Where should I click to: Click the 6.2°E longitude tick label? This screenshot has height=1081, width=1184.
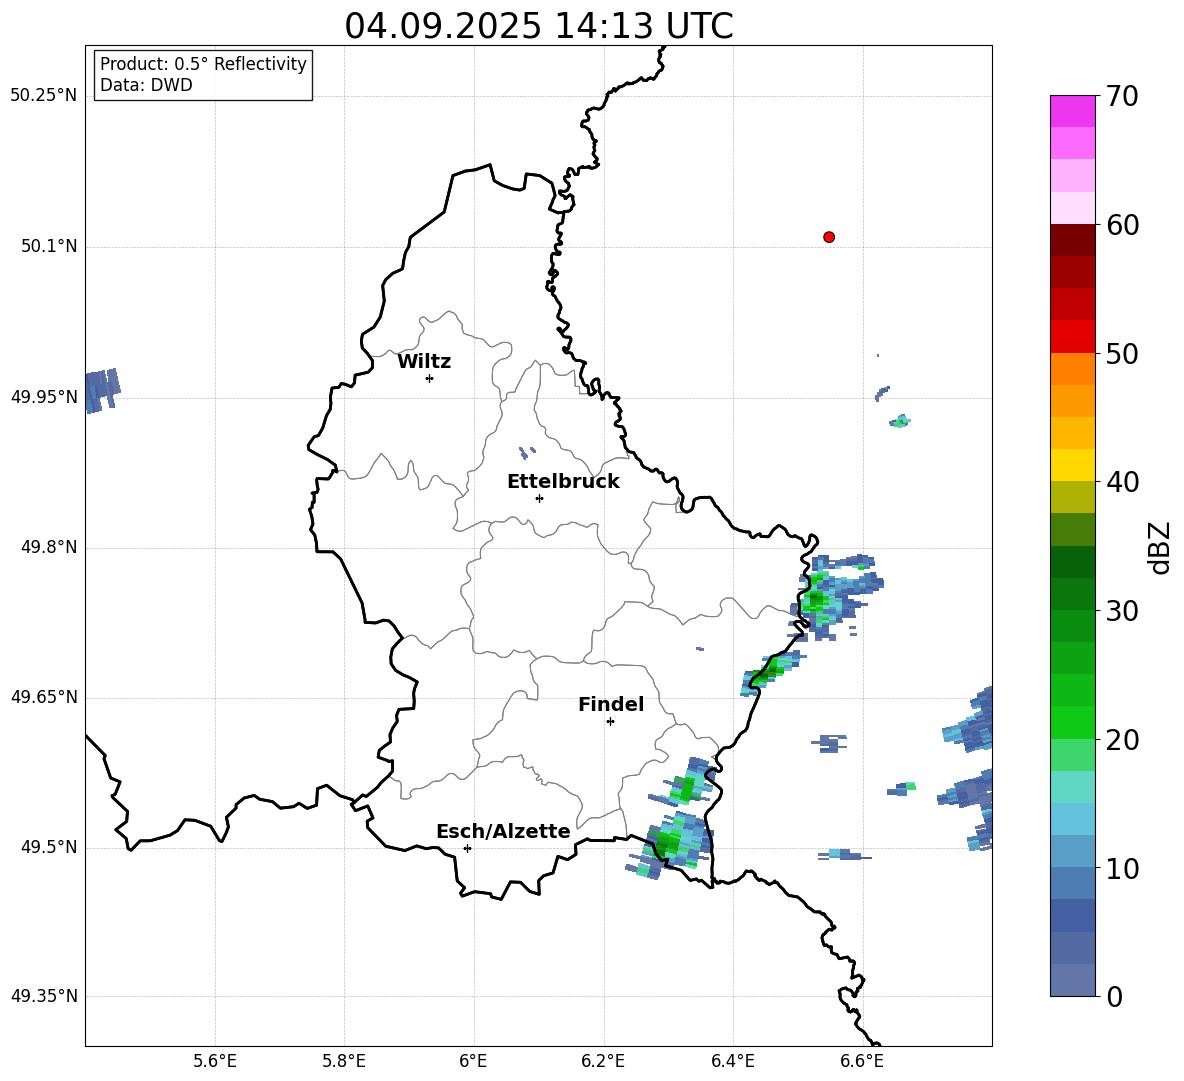pos(603,1061)
